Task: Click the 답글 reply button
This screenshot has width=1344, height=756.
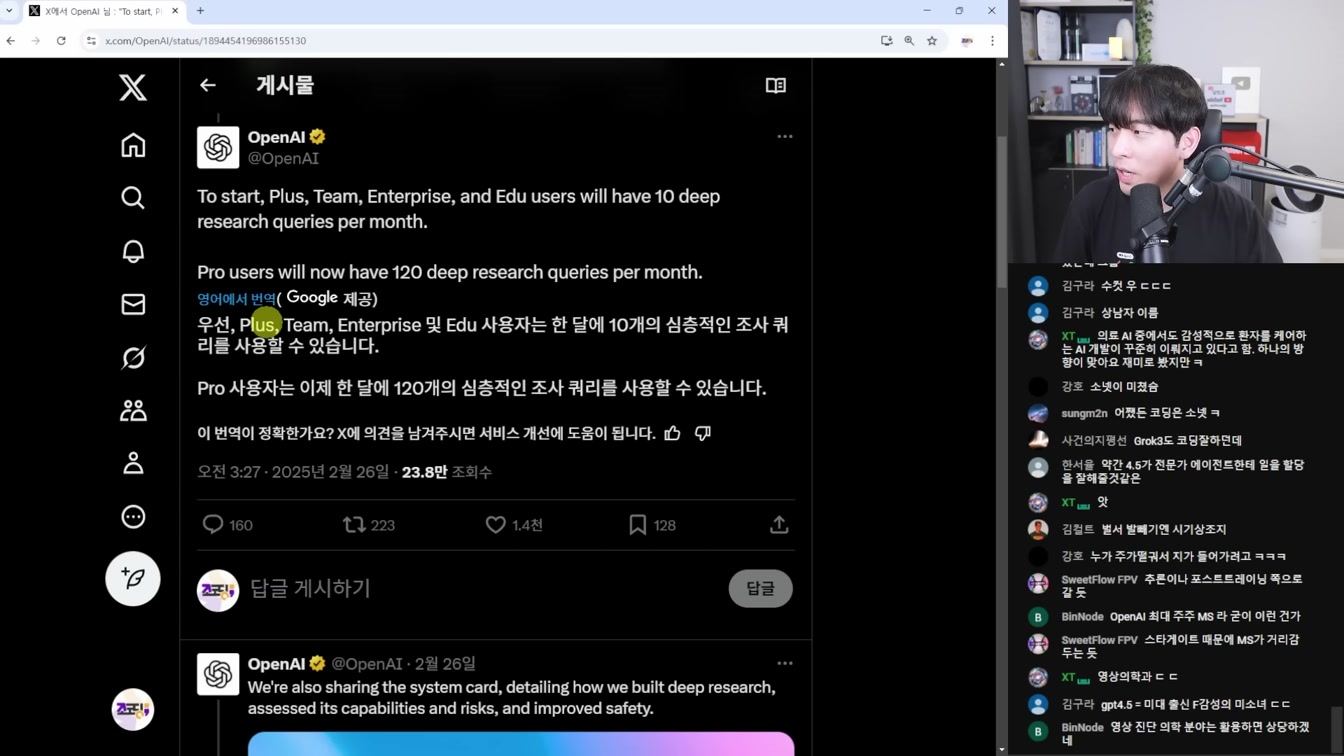Action: point(760,589)
